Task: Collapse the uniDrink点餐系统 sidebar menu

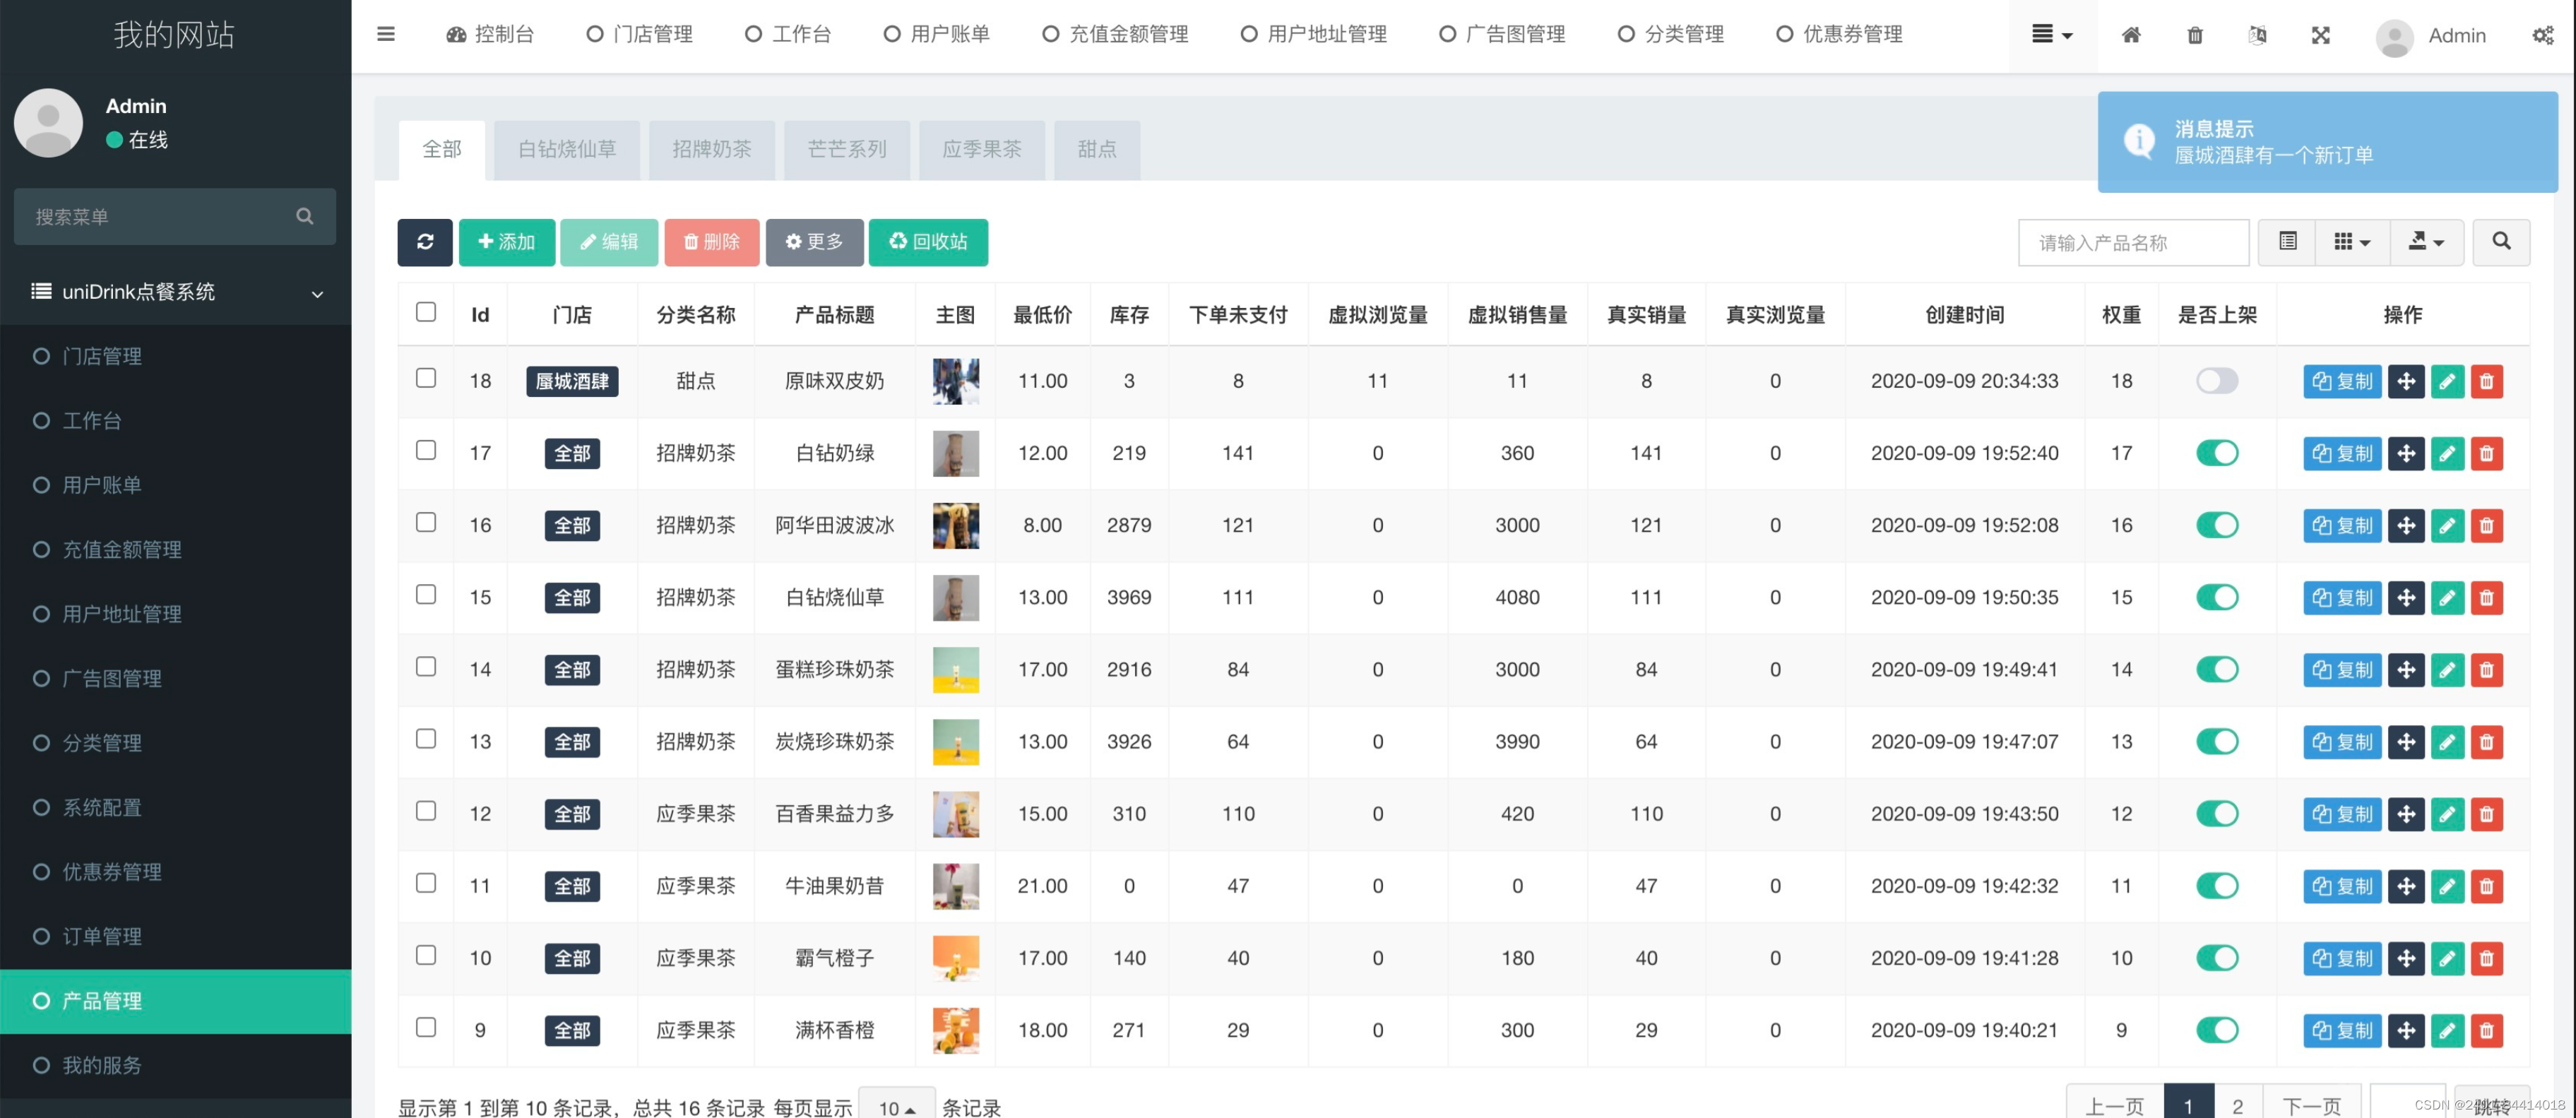Action: coord(175,292)
